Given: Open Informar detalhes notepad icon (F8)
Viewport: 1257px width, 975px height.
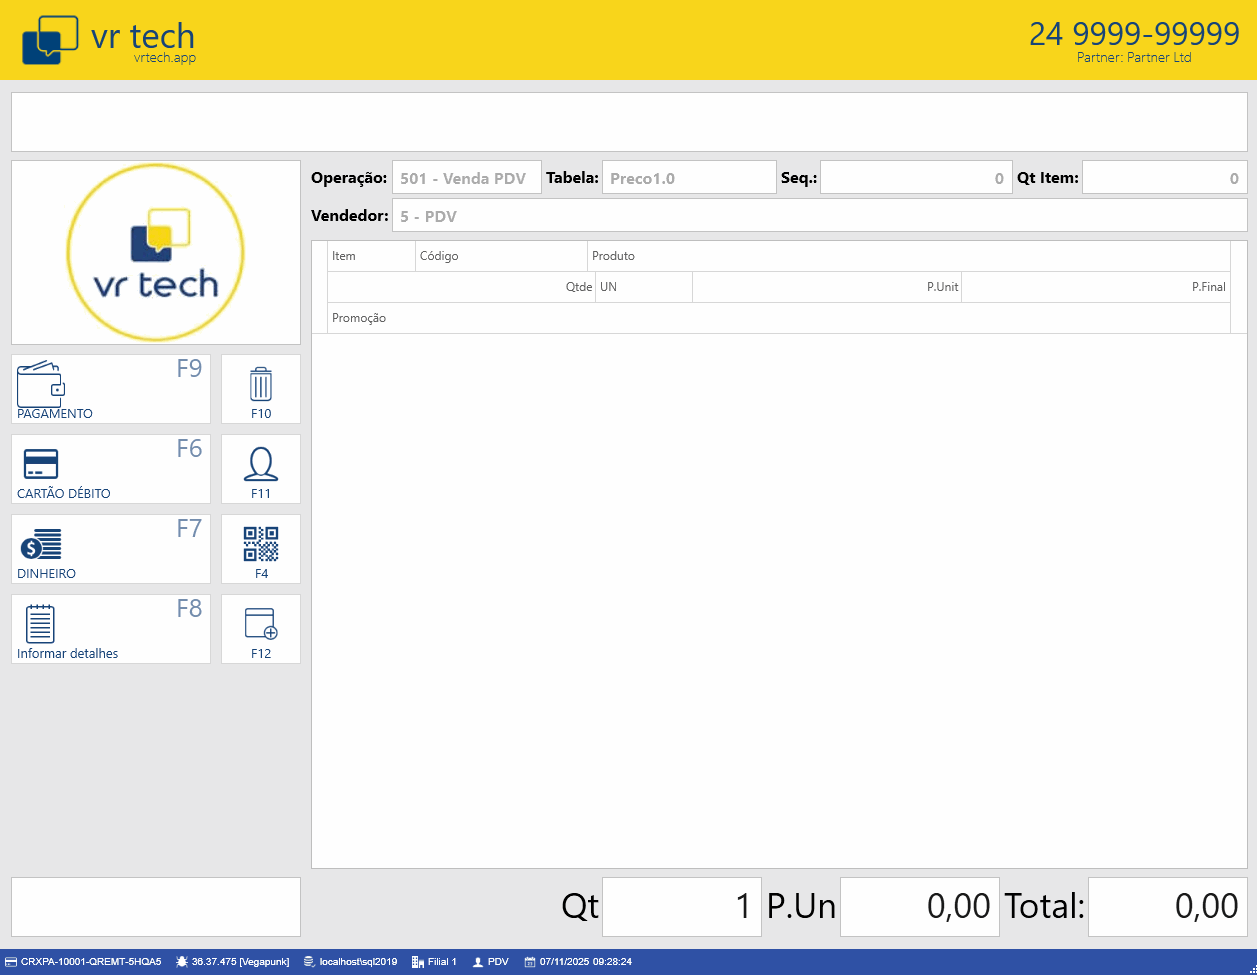Looking at the screenshot, I should pos(40,624).
